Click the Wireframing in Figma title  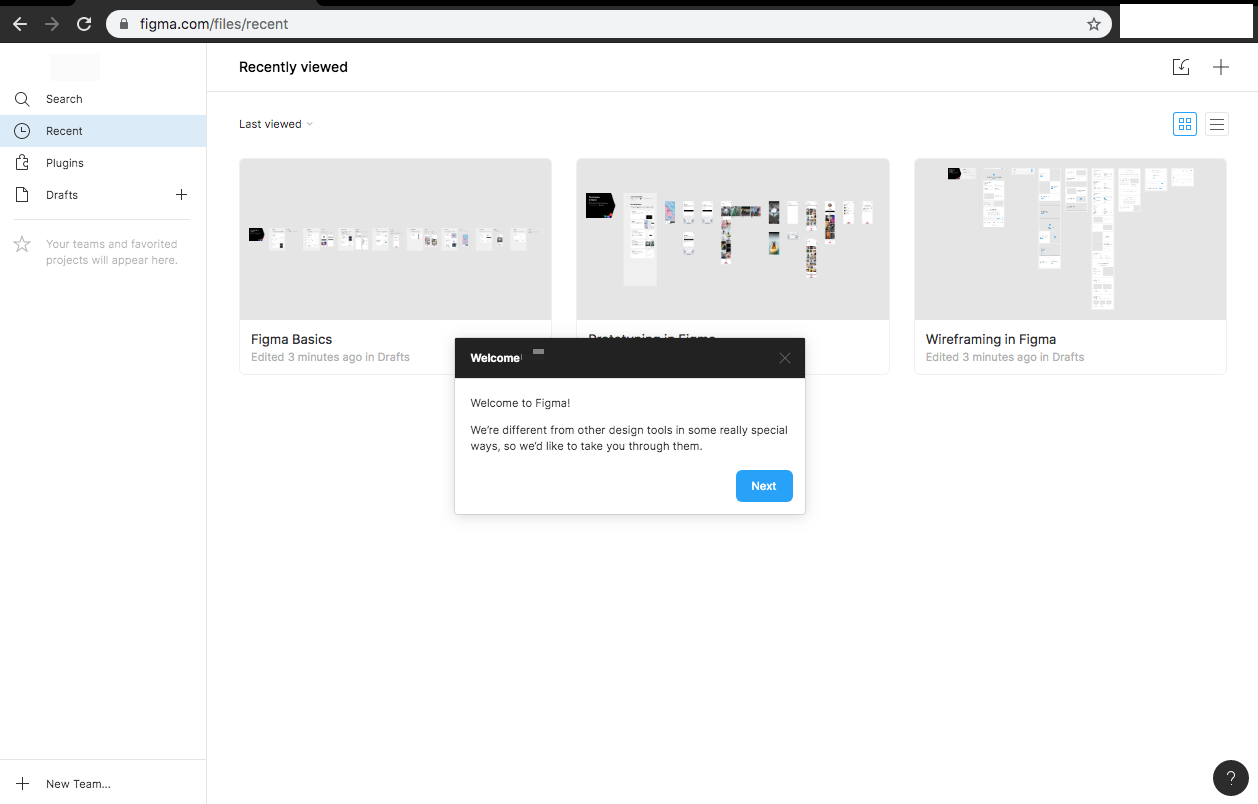pos(991,339)
